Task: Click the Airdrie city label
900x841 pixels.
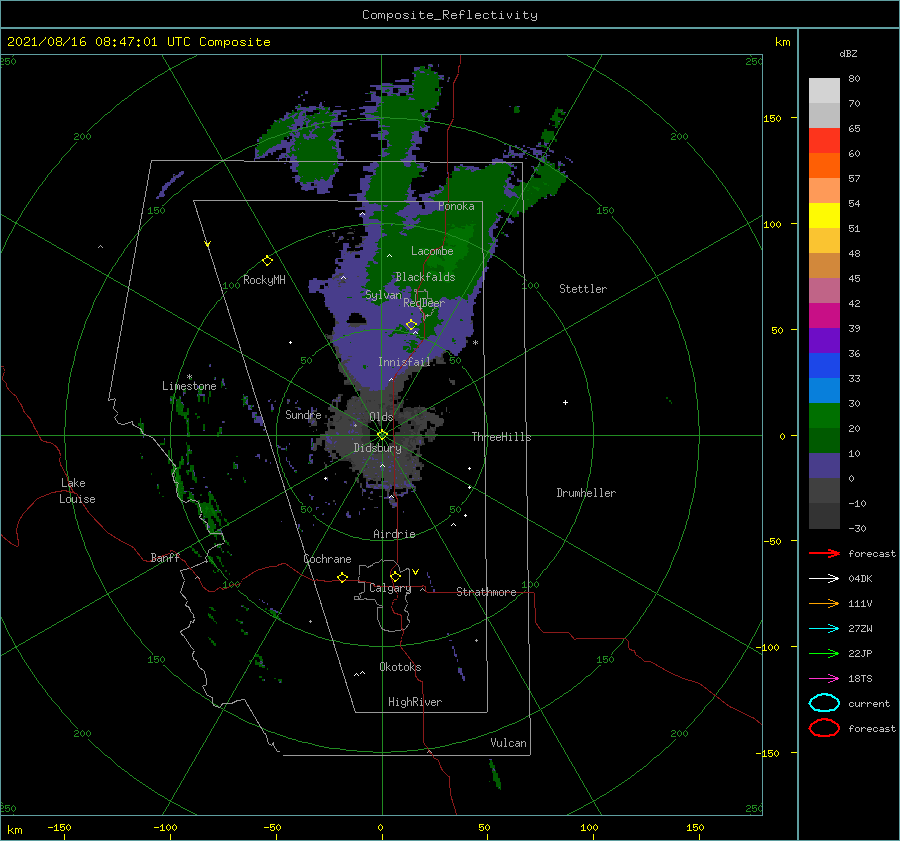Action: click(394, 534)
